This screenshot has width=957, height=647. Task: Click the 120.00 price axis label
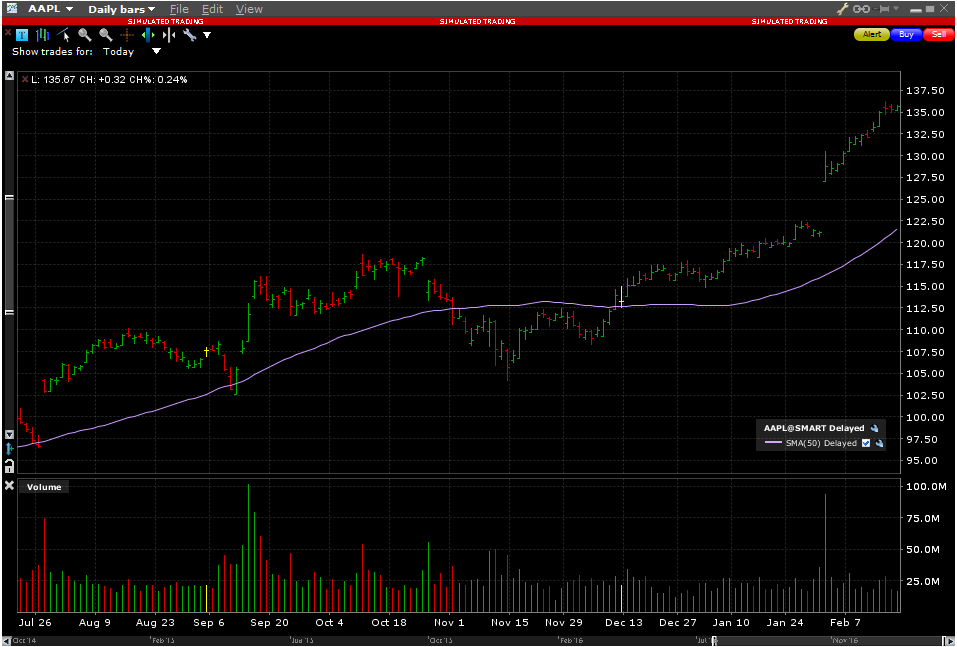point(925,244)
